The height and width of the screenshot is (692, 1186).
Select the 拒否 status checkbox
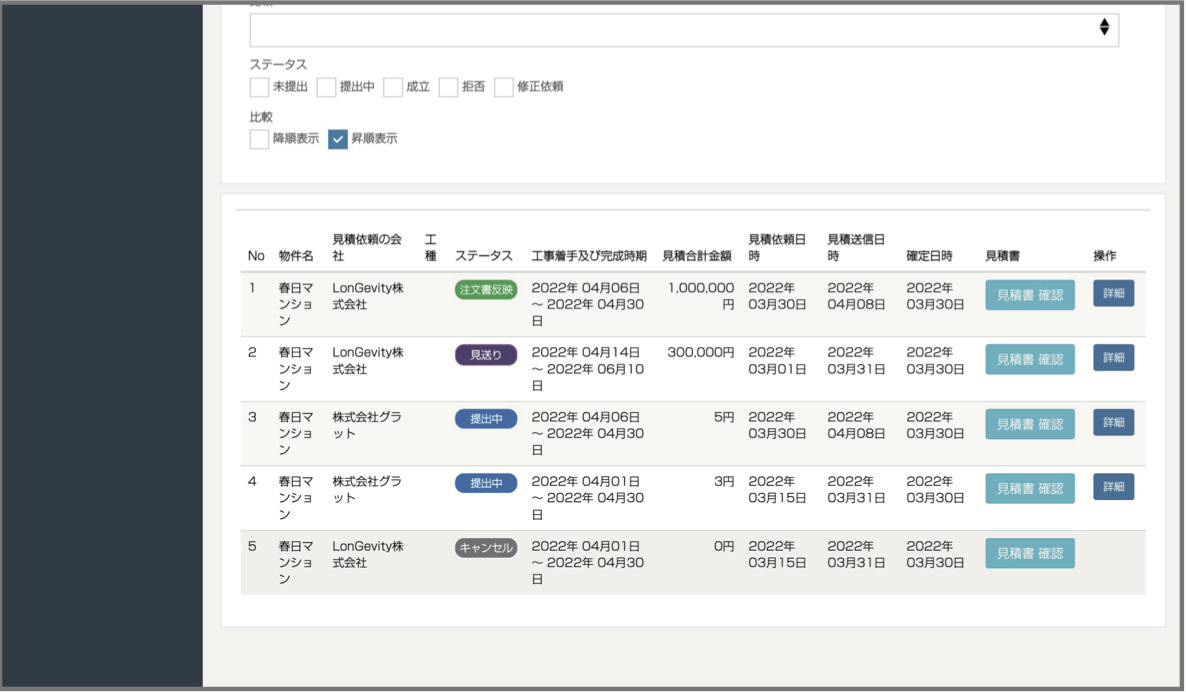point(449,87)
